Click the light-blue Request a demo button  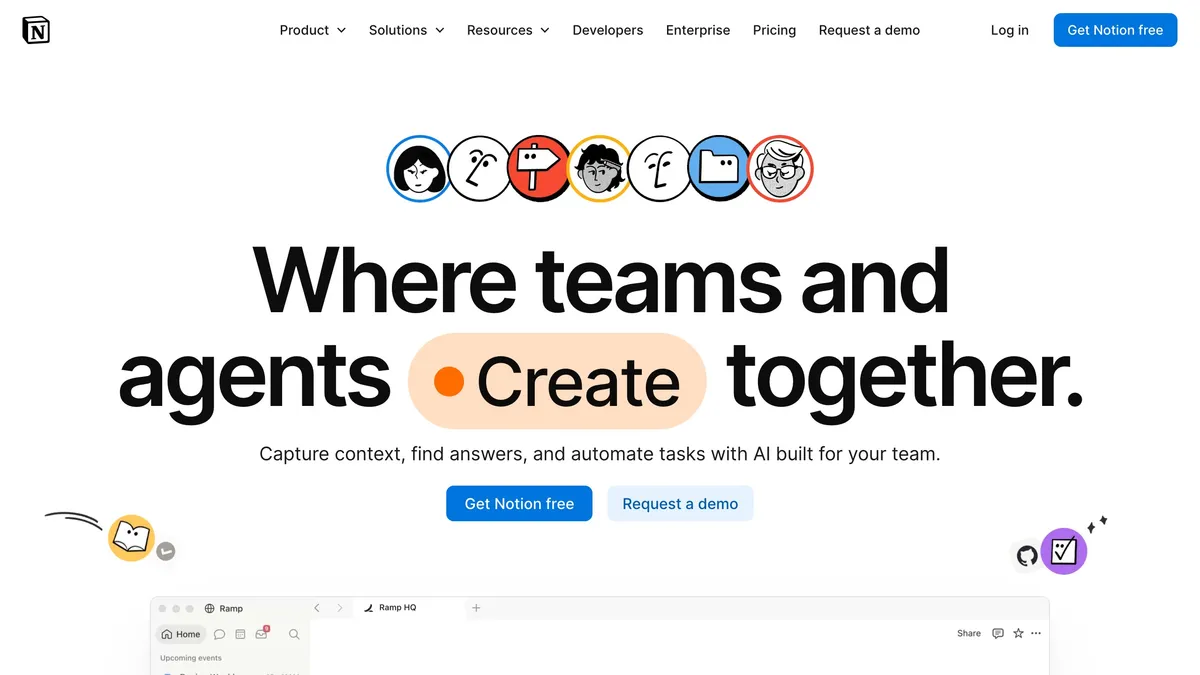pyautogui.click(x=680, y=504)
